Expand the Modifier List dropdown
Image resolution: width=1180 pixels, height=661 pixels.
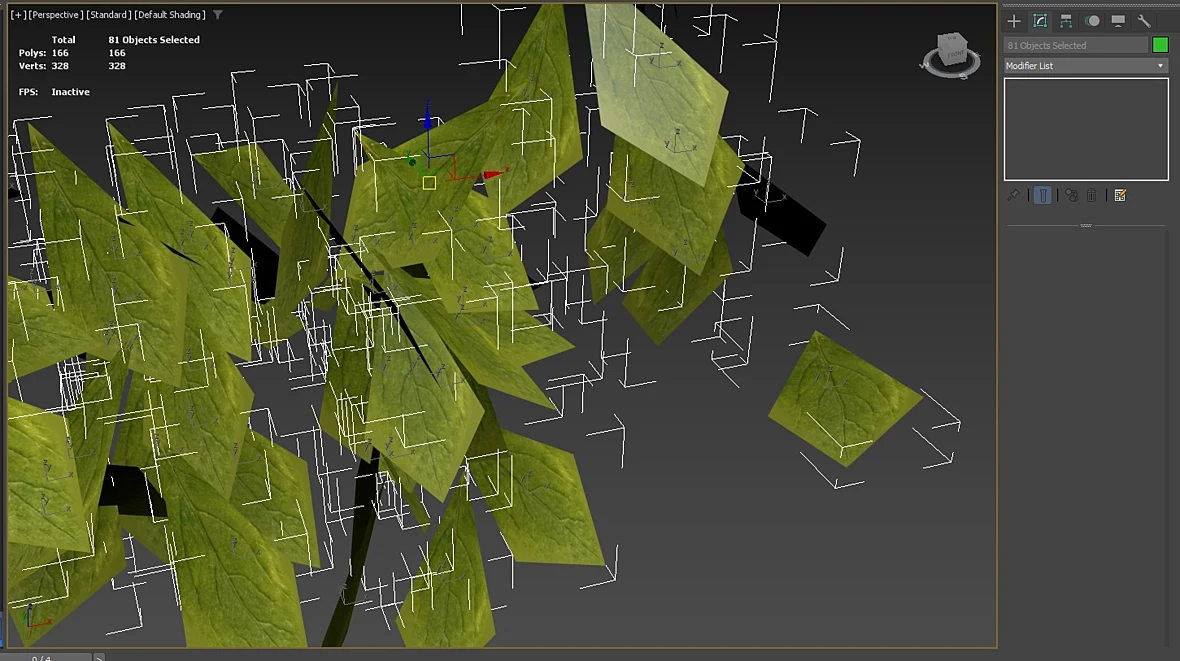pos(1086,65)
